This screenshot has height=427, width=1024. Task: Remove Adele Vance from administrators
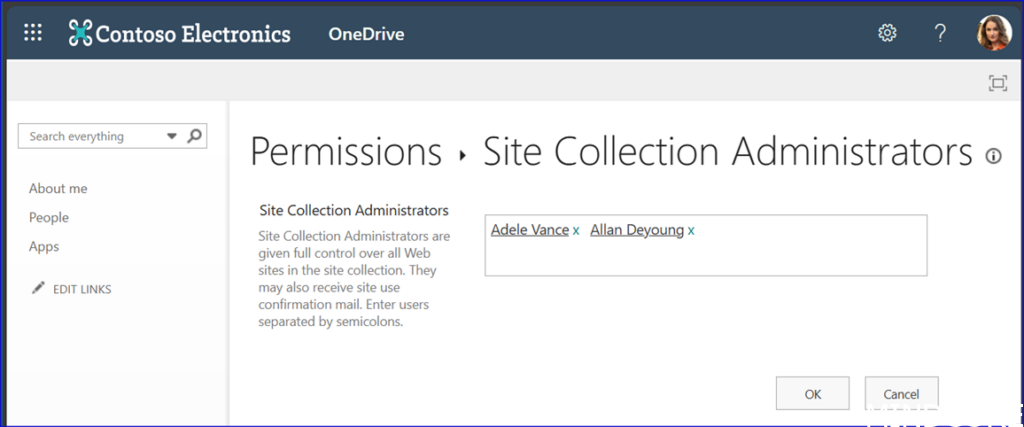point(576,231)
